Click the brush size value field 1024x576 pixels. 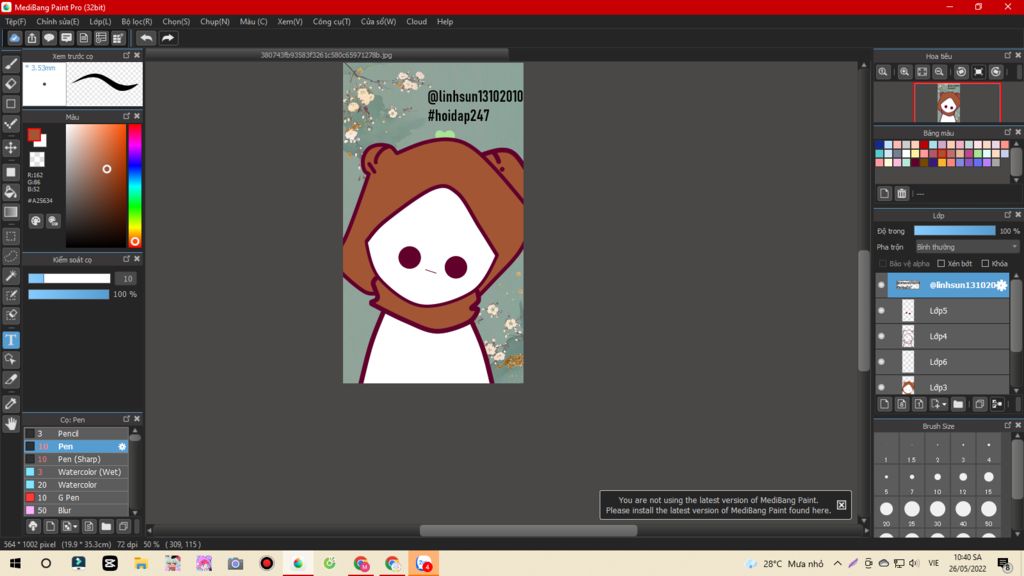(127, 279)
